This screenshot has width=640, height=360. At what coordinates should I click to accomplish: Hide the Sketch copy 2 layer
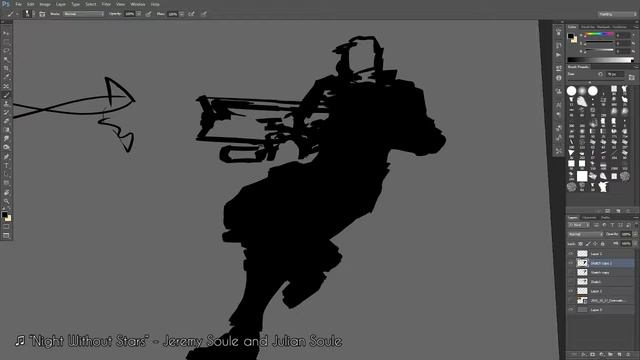[x=571, y=263]
